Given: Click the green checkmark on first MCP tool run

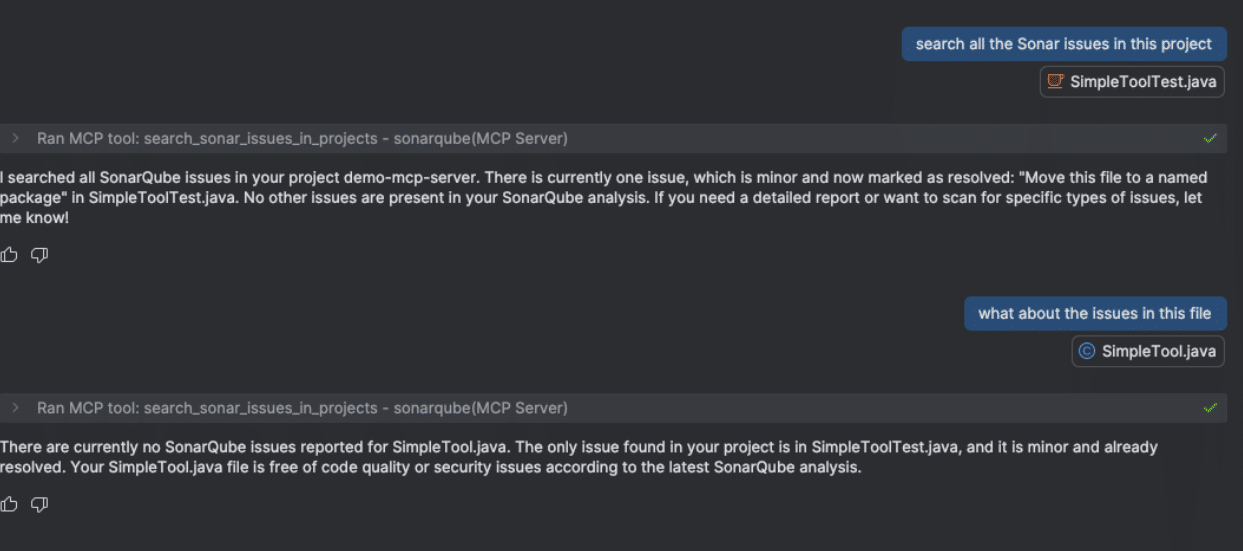Looking at the screenshot, I should point(1210,138).
